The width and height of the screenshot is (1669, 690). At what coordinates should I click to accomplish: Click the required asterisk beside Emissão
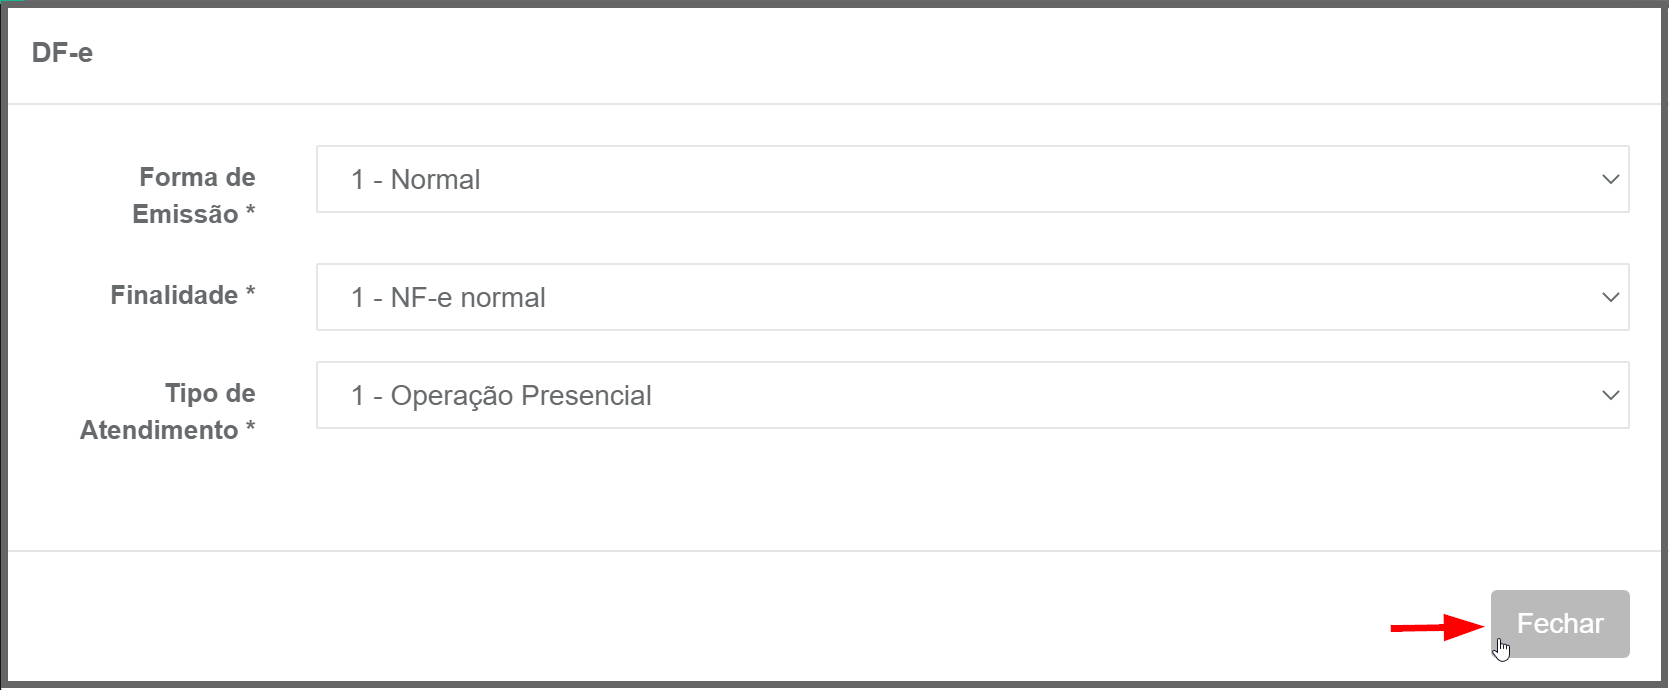[250, 211]
